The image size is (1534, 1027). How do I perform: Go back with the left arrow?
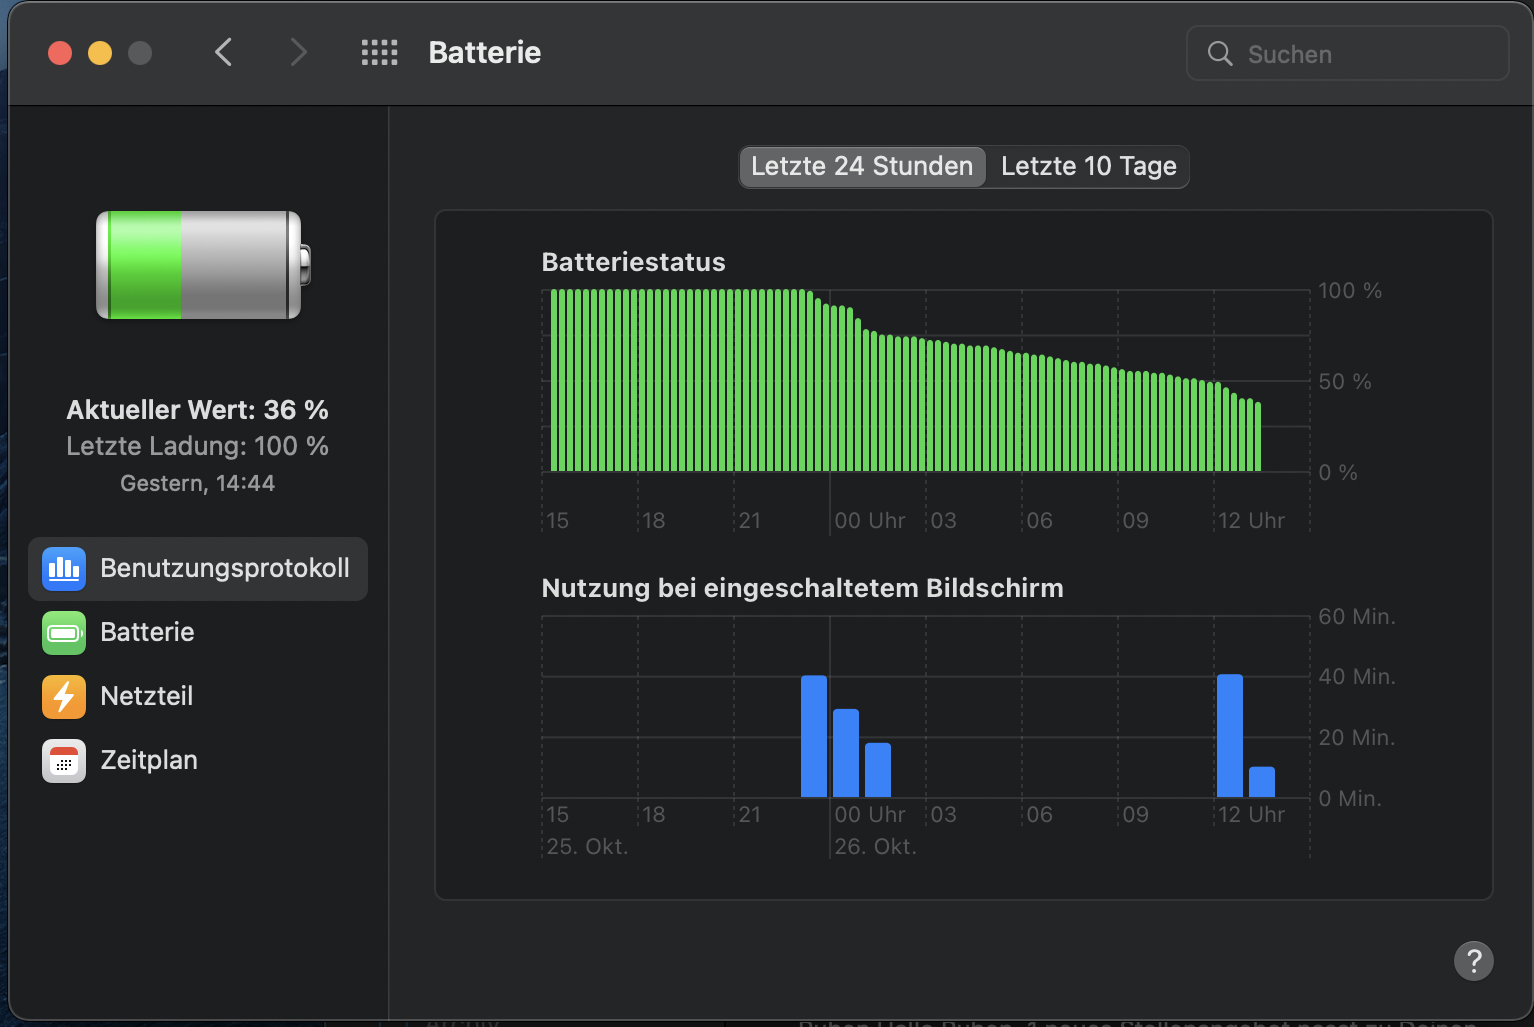(x=224, y=53)
